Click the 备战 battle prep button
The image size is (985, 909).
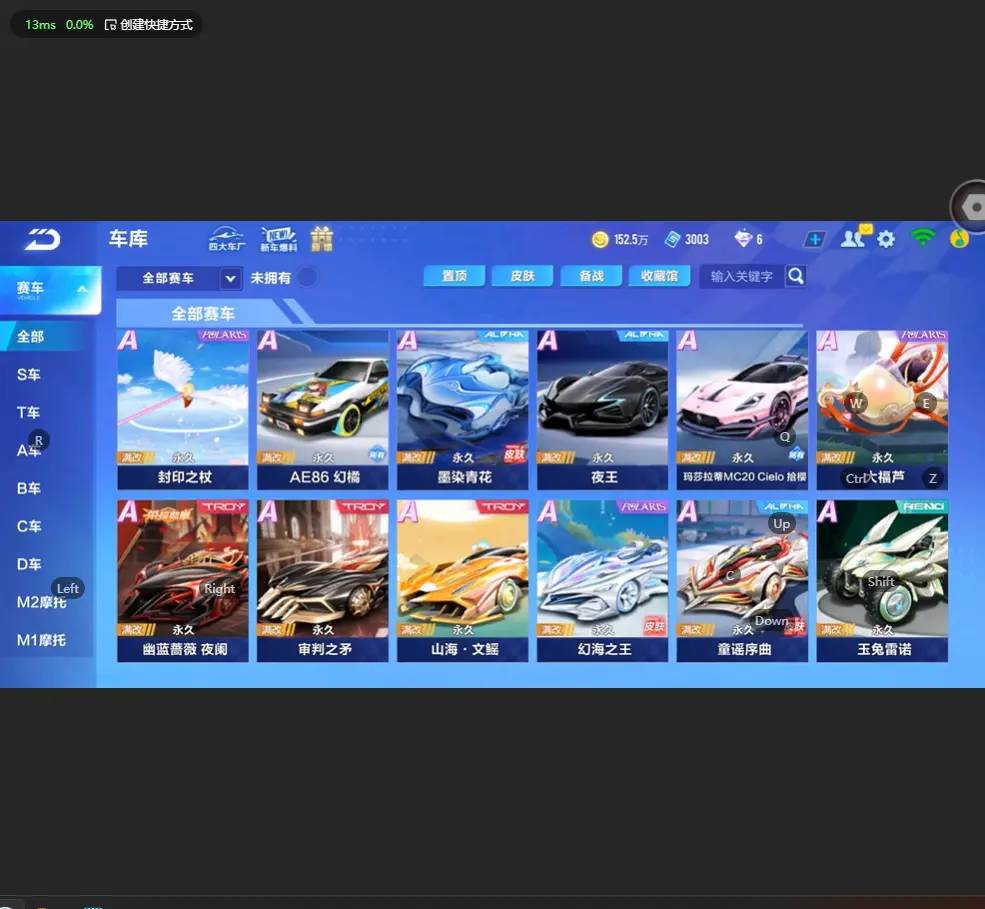pyautogui.click(x=591, y=276)
